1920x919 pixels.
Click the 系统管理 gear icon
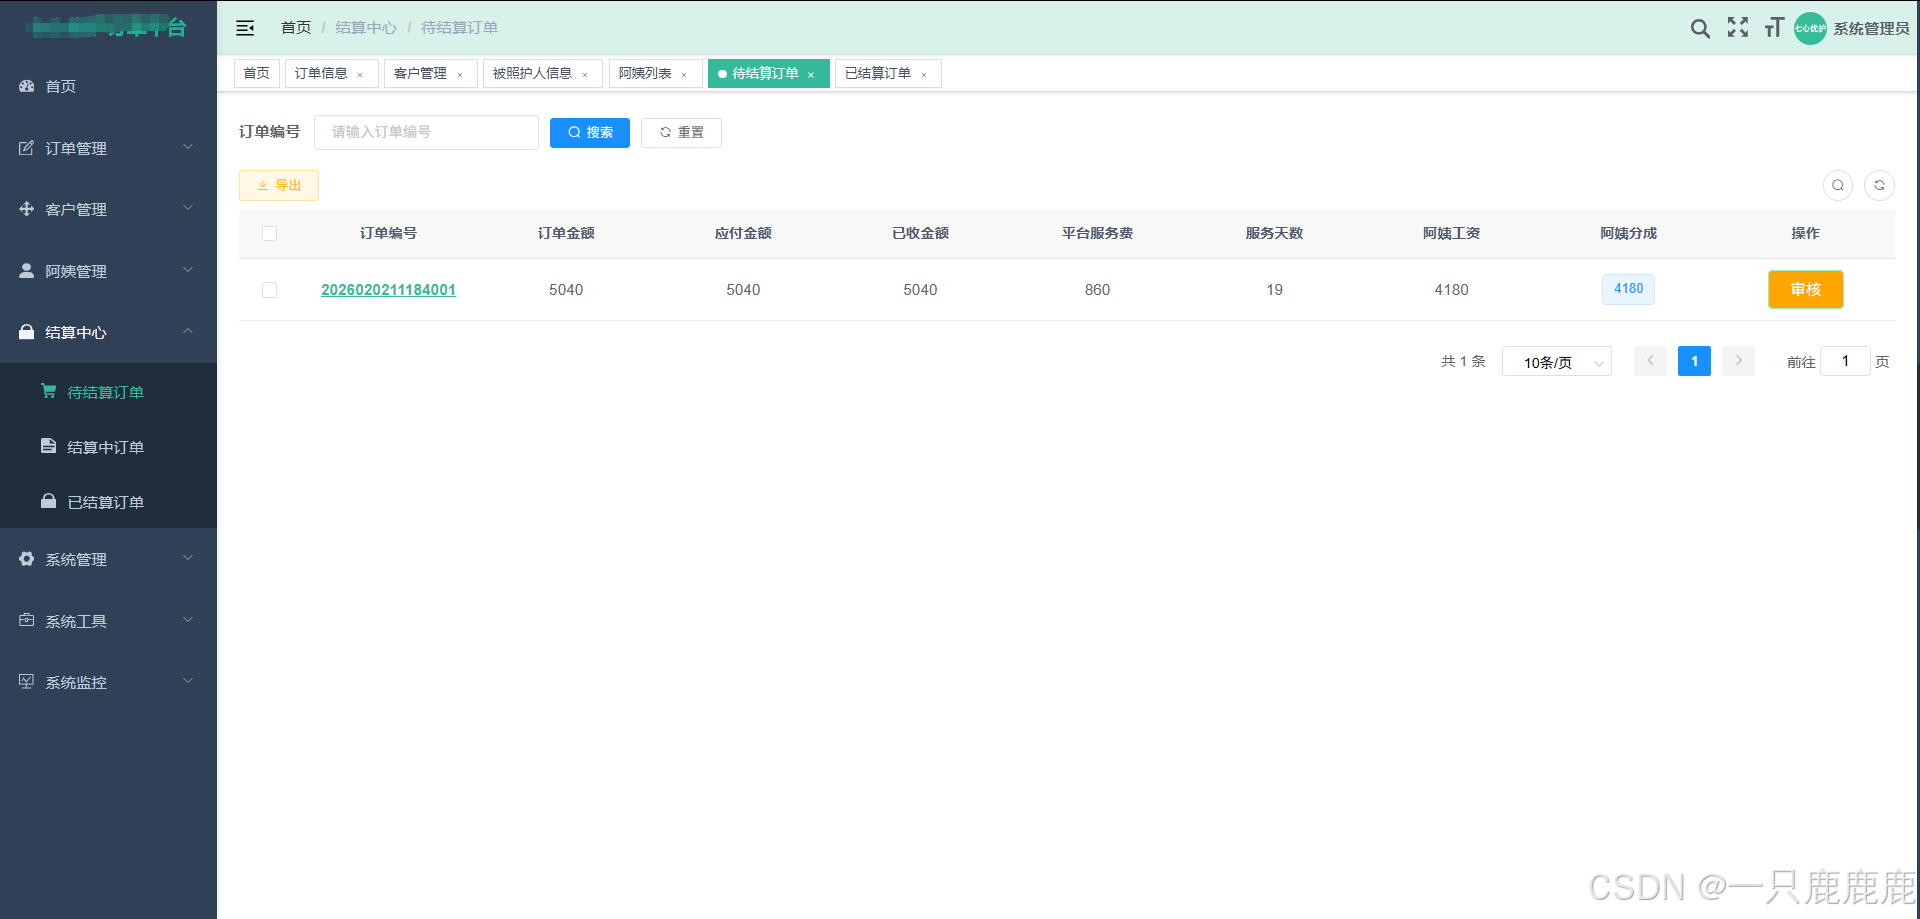point(27,559)
